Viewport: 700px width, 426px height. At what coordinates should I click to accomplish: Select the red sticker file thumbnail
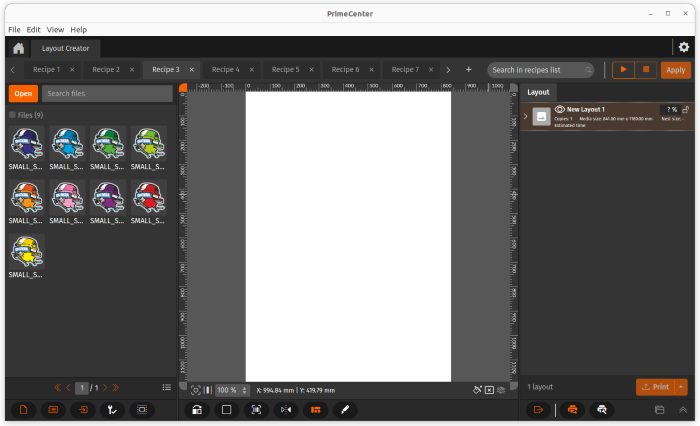click(149, 197)
